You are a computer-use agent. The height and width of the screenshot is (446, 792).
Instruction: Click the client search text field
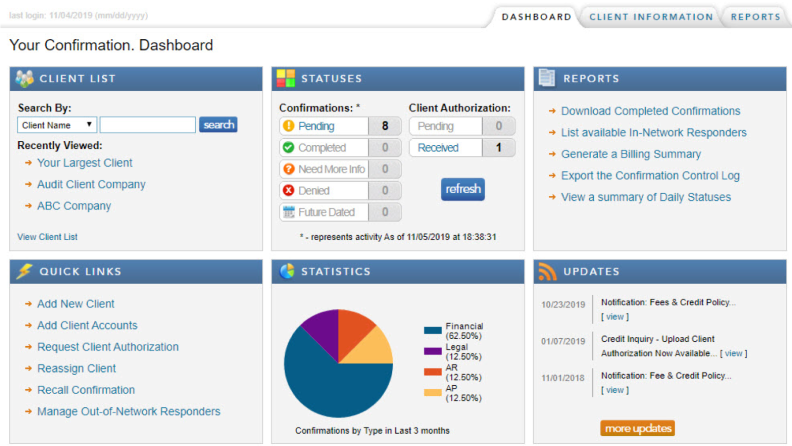[148, 125]
